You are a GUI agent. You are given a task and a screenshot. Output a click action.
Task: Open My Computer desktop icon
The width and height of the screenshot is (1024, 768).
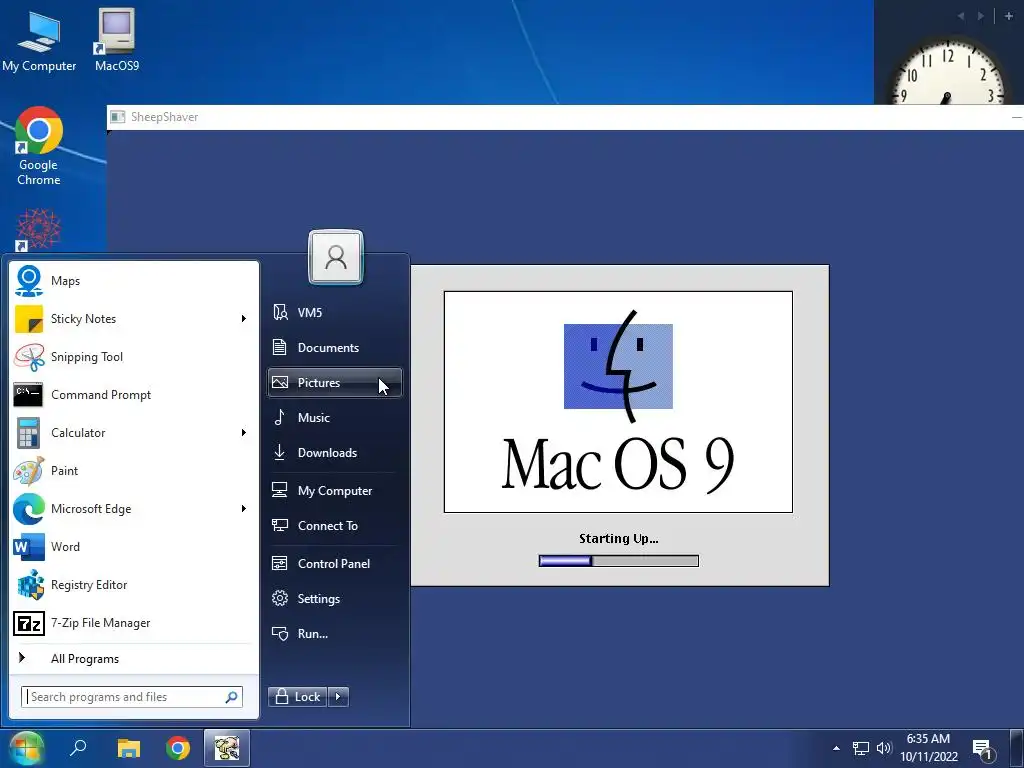coord(39,40)
